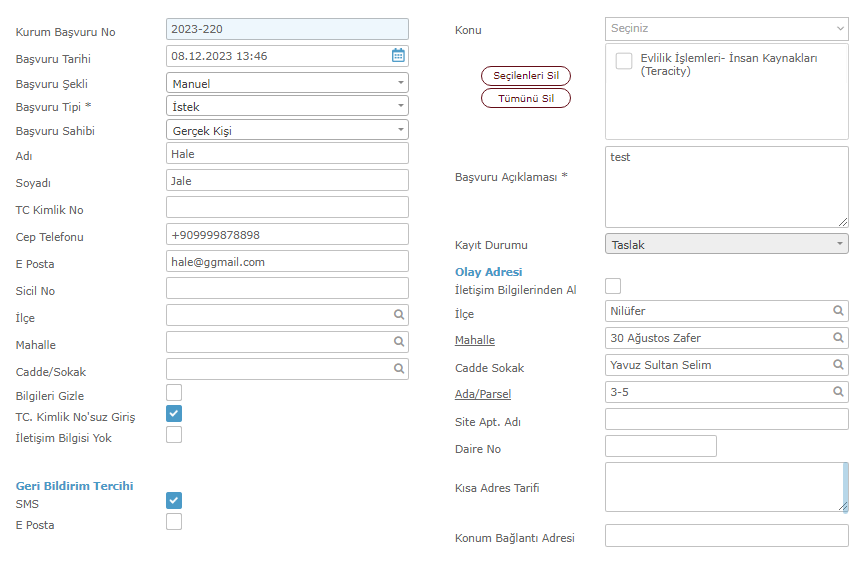Open the Başvuru Şekli Manuel dropdown
Viewport: 862px width, 562px height.
(x=287, y=83)
